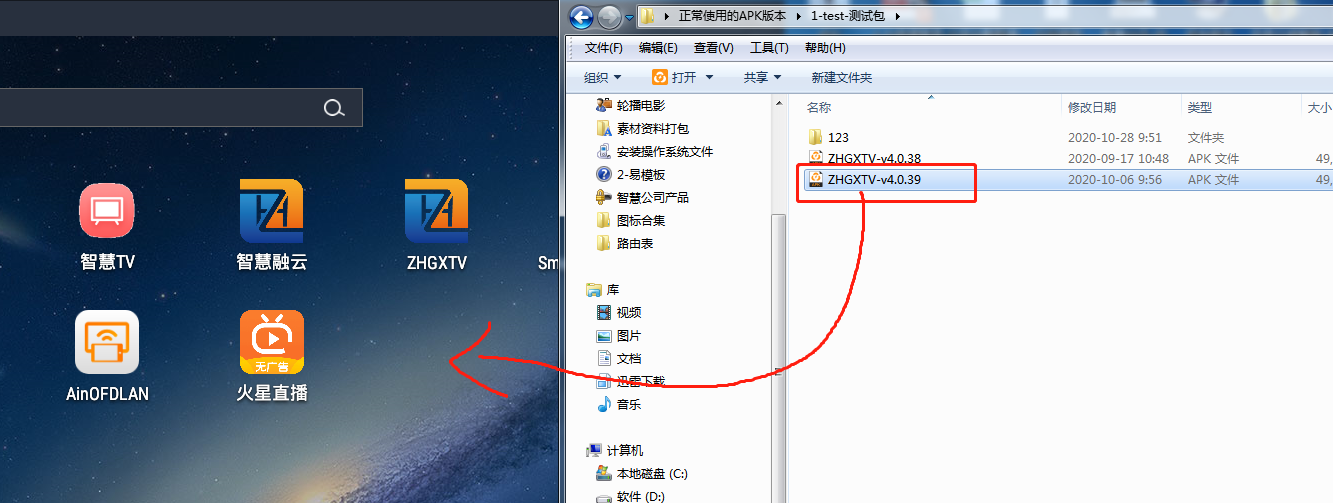Click the search magnifier icon

point(334,108)
